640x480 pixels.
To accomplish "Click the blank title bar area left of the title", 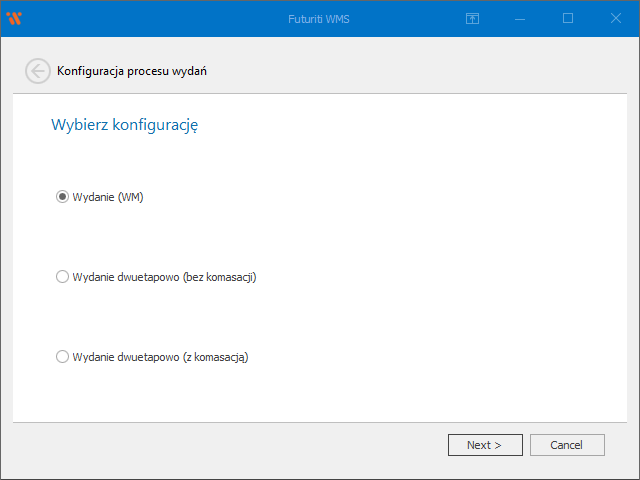I will 150,18.
